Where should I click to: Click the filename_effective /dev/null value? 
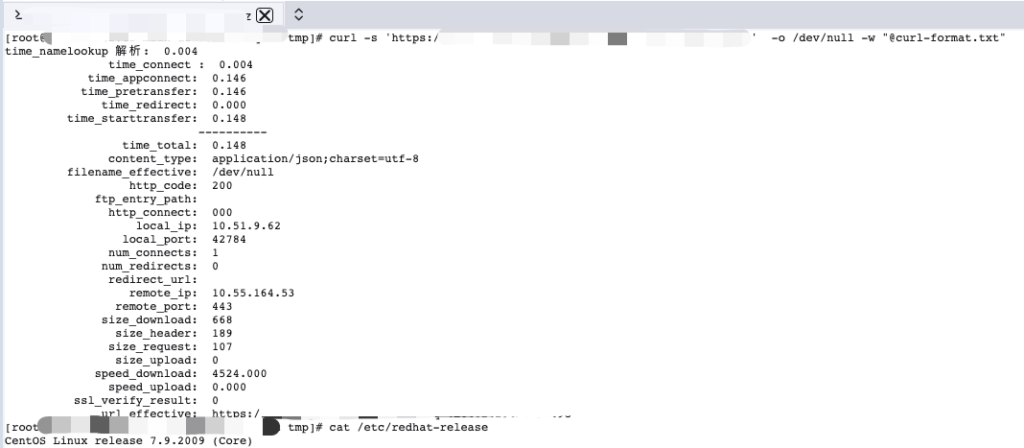click(243, 172)
